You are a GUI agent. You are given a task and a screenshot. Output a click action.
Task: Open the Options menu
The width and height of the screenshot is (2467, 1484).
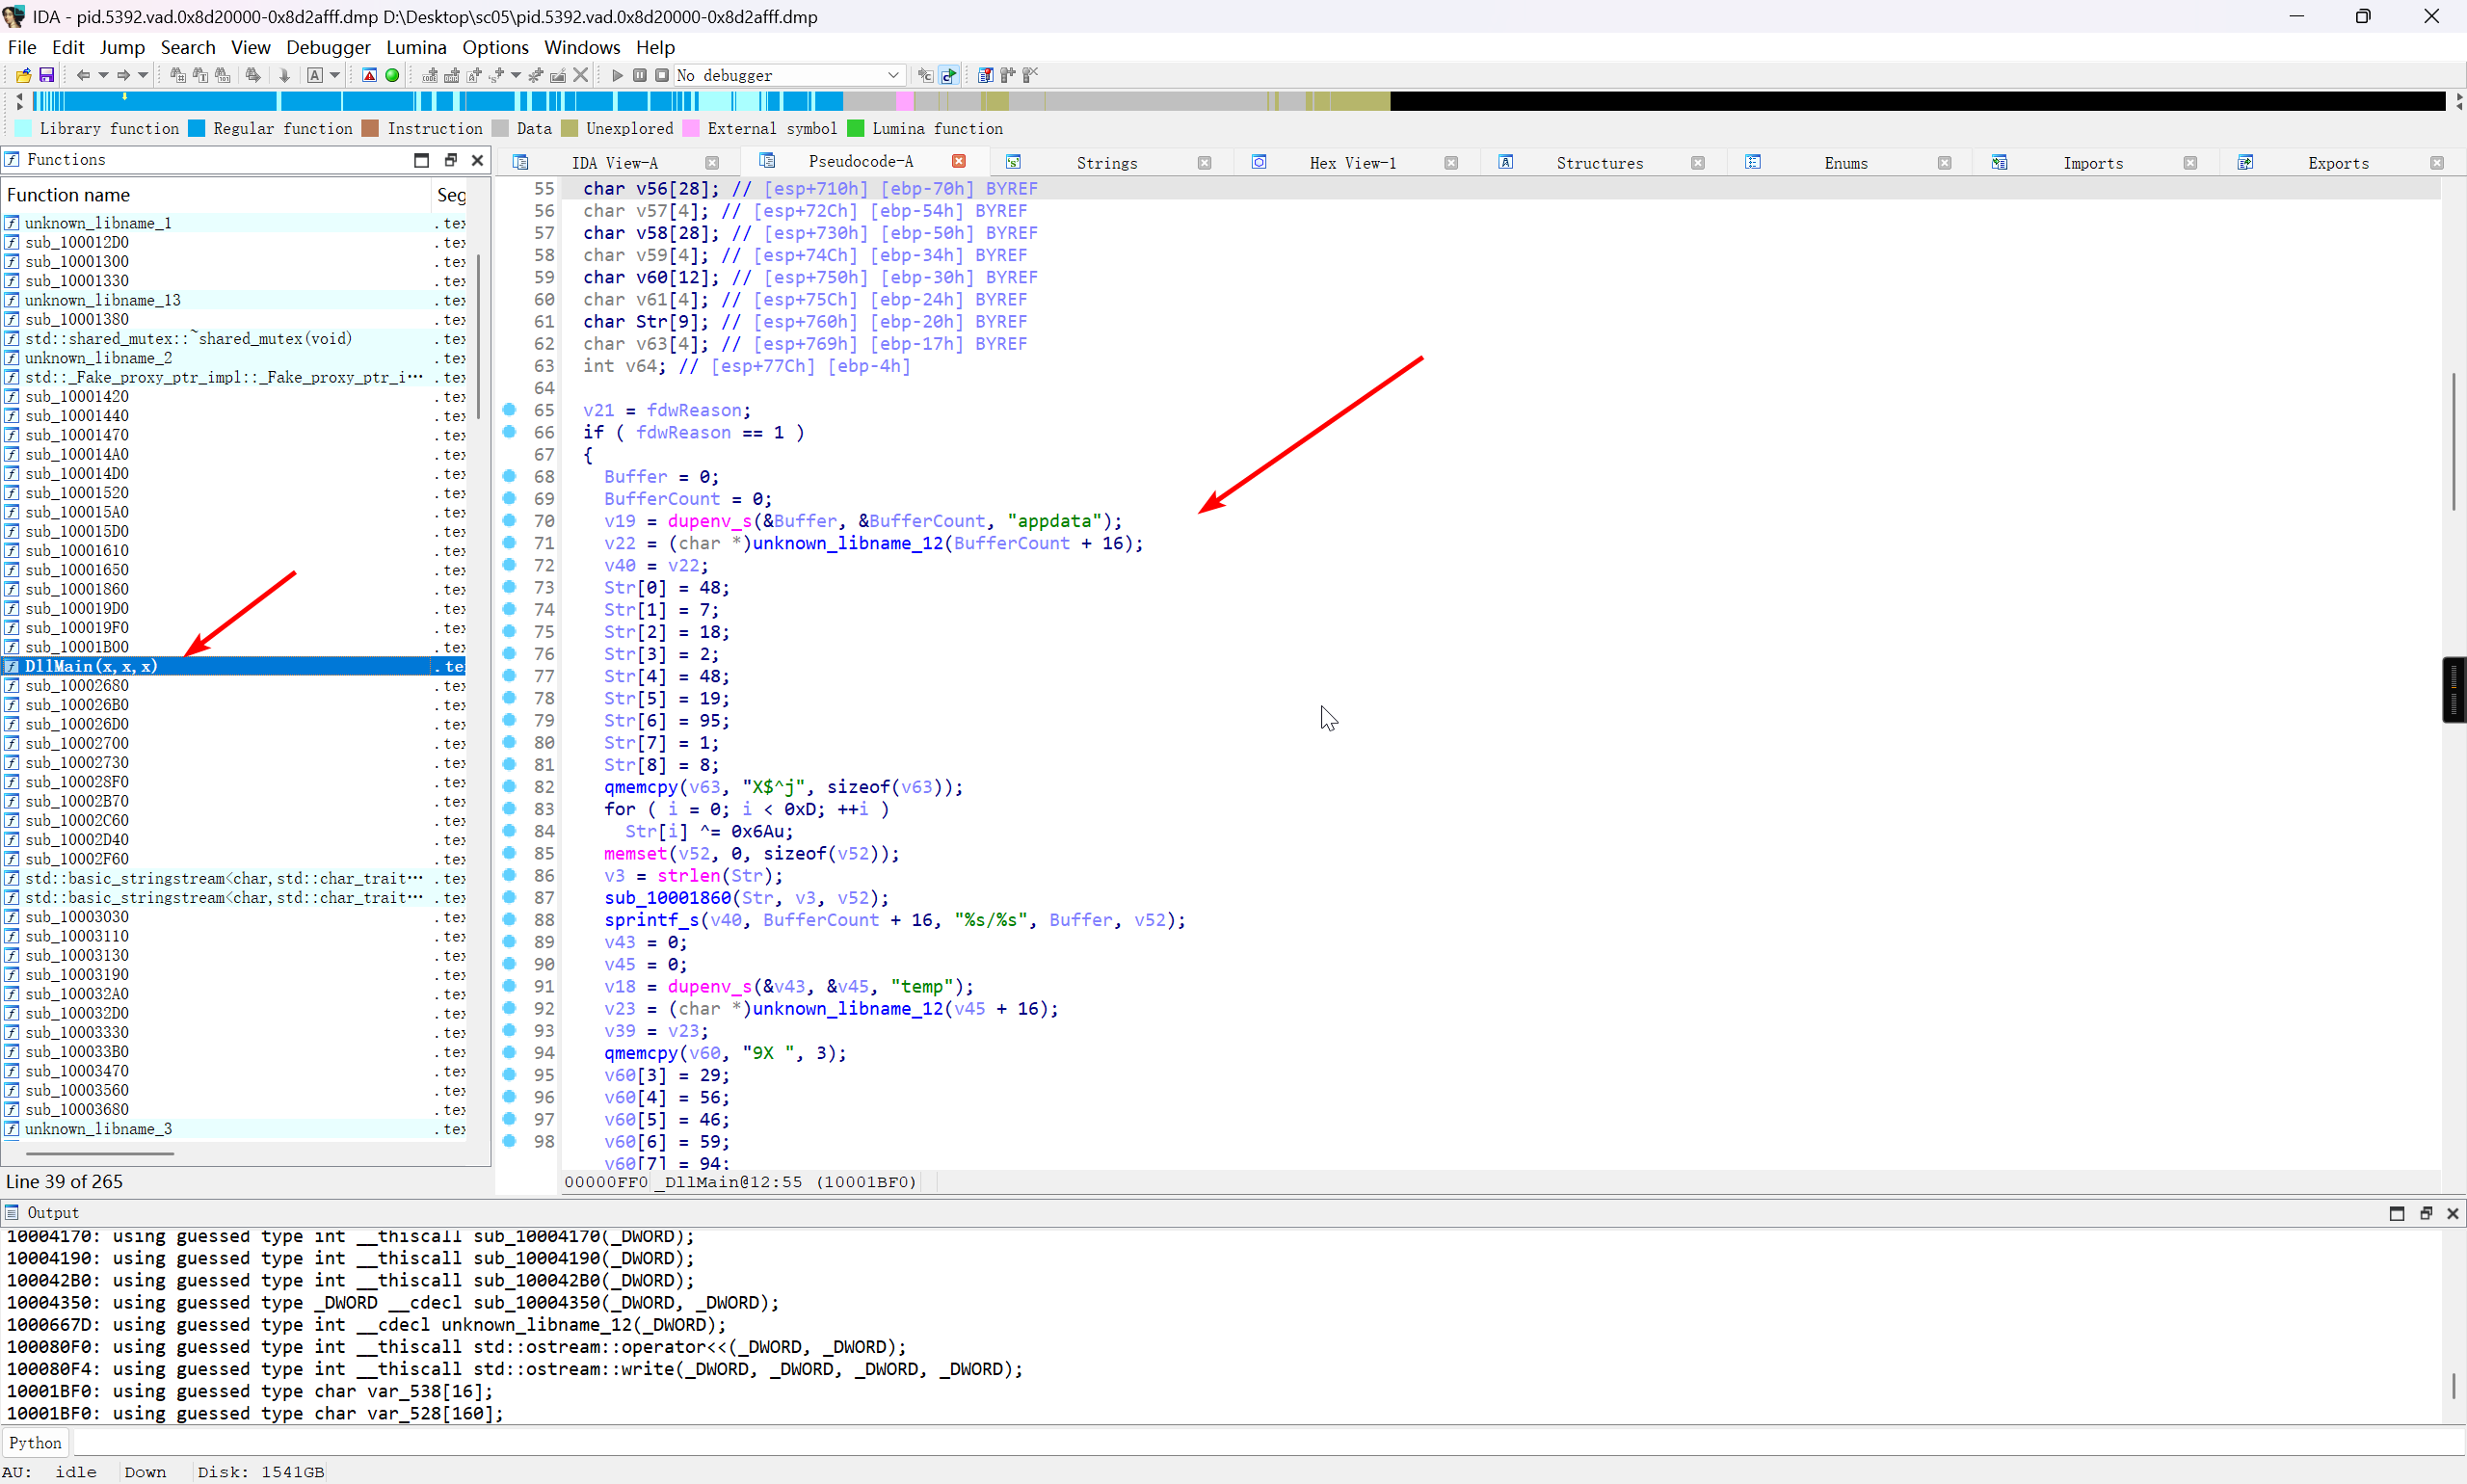click(x=495, y=47)
